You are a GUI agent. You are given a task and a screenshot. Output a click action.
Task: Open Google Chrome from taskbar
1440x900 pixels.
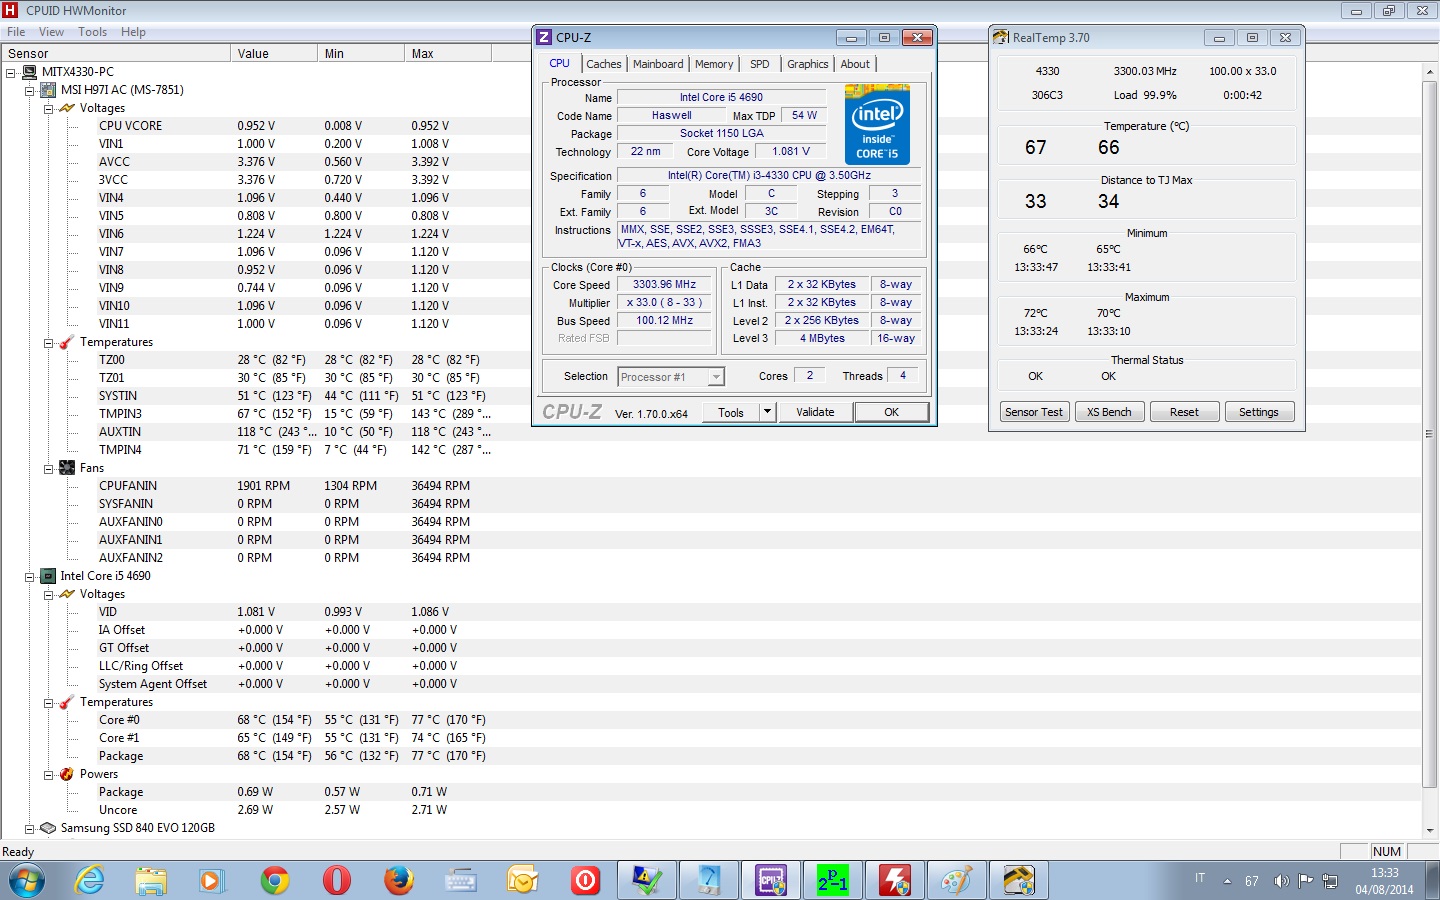(x=274, y=881)
